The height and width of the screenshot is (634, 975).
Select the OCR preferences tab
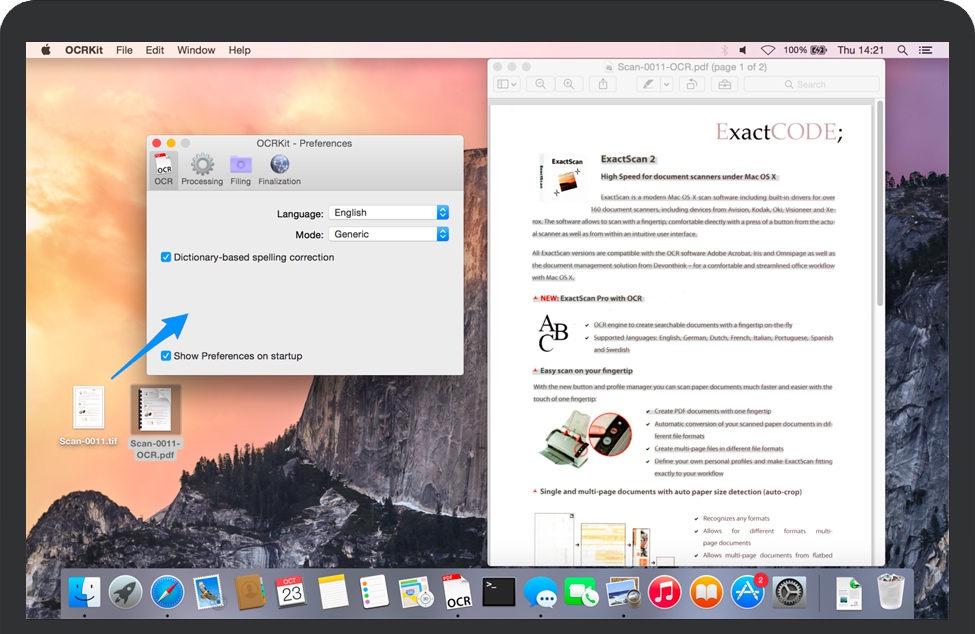[163, 169]
